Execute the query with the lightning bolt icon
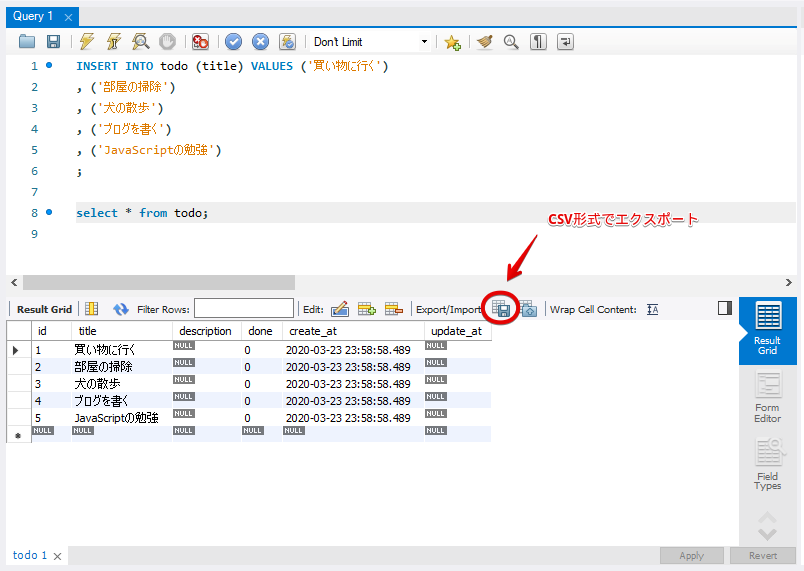The image size is (804, 571). (x=87, y=42)
